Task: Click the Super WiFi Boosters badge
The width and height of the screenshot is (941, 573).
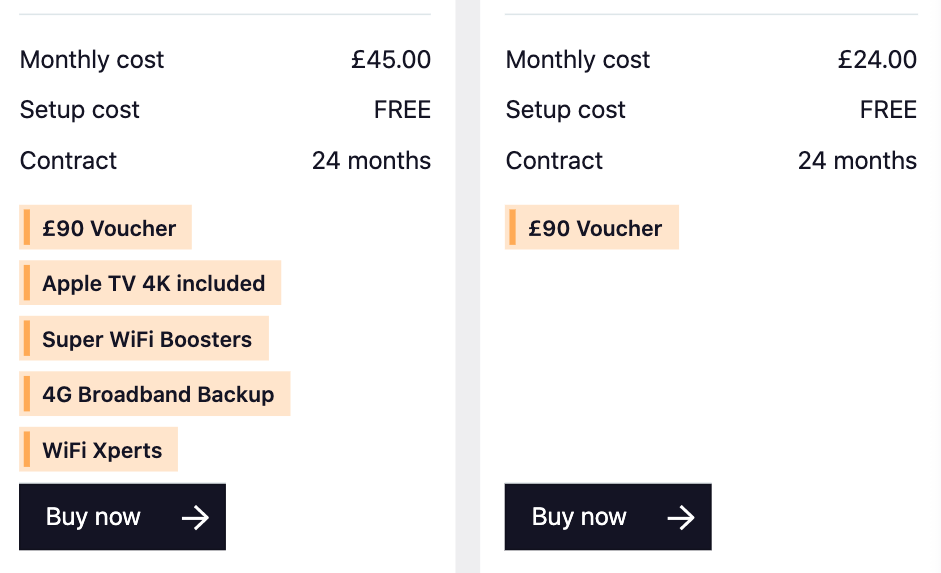Action: 145,339
